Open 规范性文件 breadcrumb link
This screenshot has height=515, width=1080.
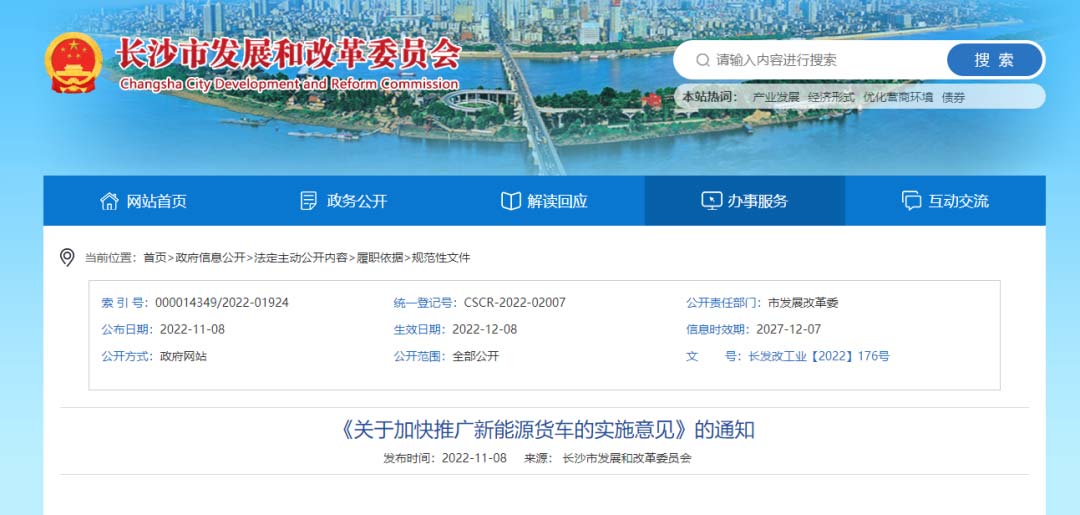click(x=441, y=258)
